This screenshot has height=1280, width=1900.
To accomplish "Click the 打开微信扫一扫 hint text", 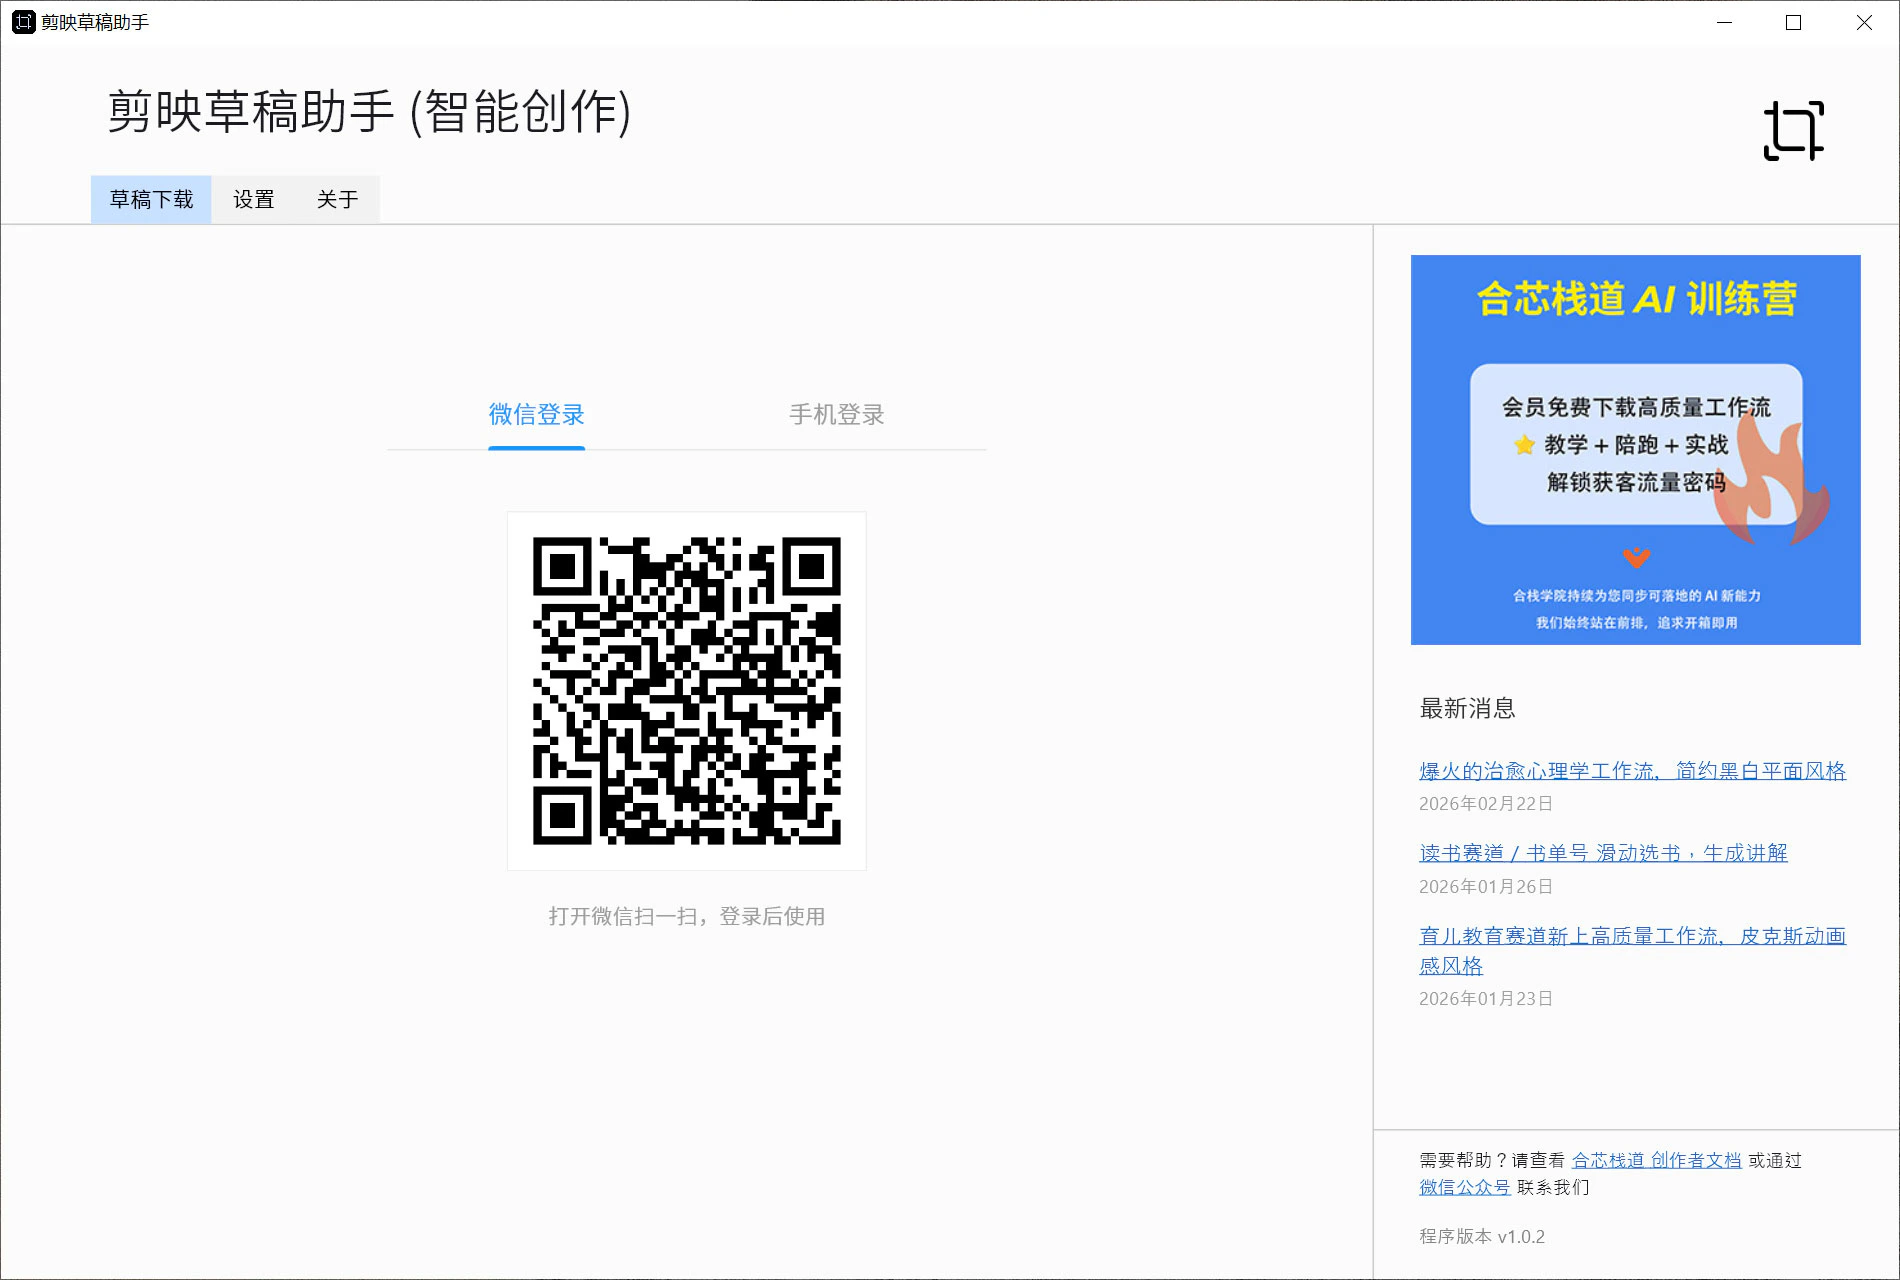I will pos(687,917).
